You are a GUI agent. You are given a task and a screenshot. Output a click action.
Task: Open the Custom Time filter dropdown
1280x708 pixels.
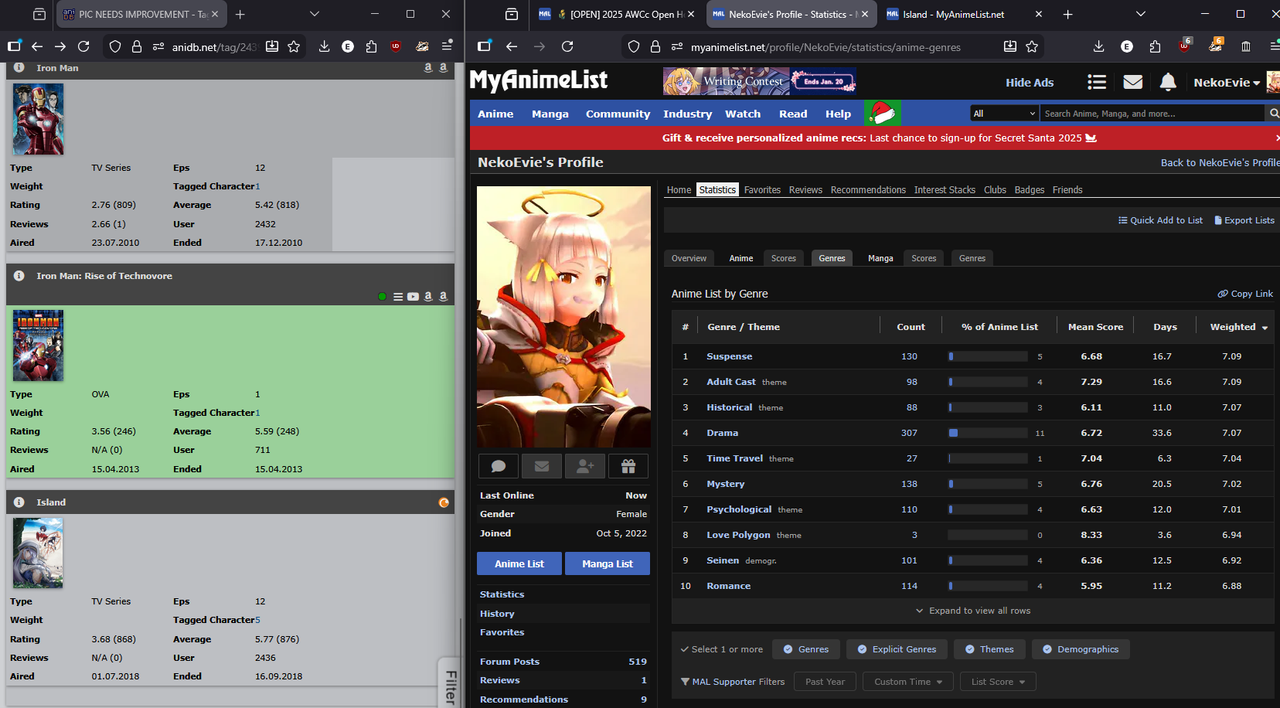(908, 682)
